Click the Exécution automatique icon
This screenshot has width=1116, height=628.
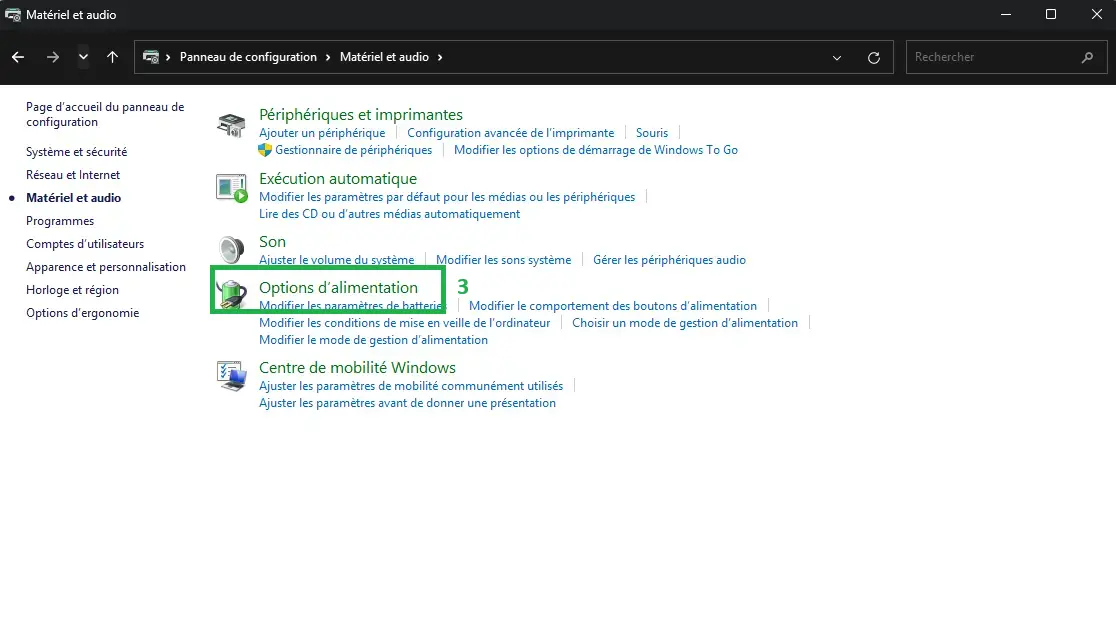(x=231, y=188)
